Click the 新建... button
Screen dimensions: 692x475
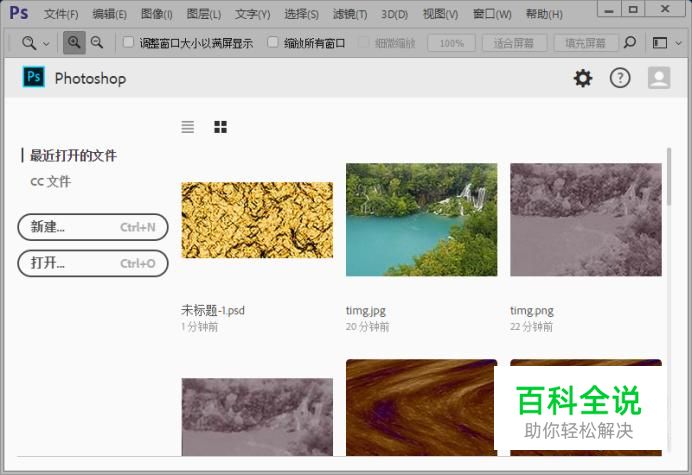(x=93, y=227)
